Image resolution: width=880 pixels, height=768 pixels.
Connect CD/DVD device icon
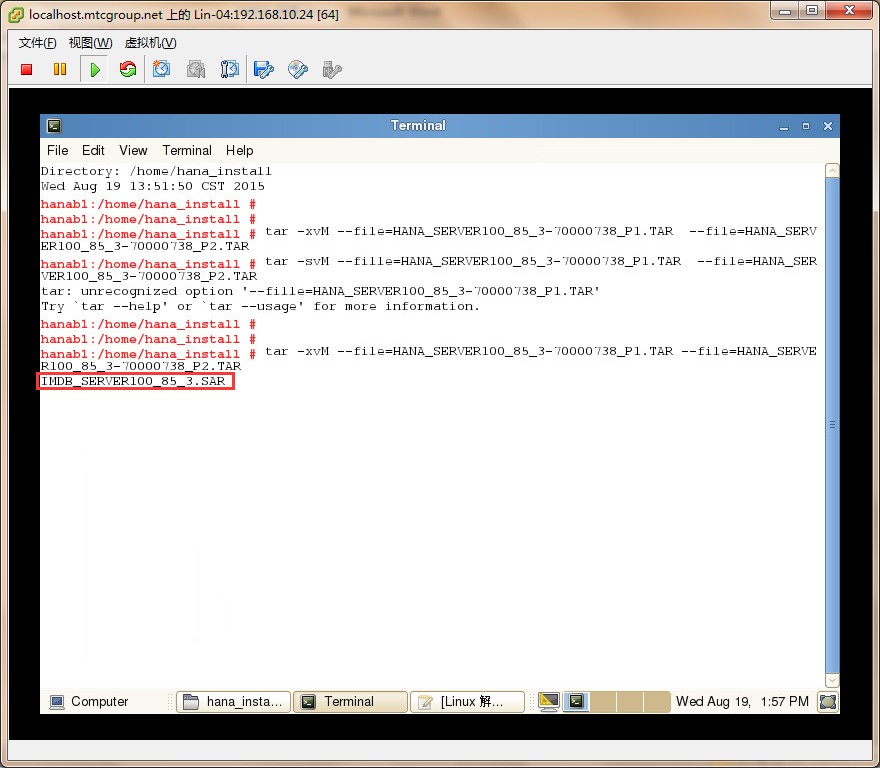[298, 69]
